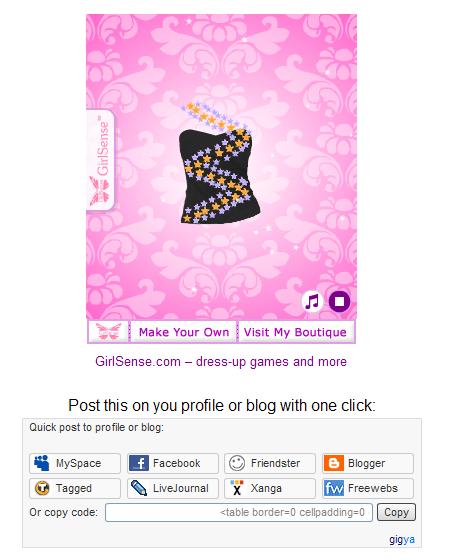
Task: Open the gigya link
Action: point(402,539)
